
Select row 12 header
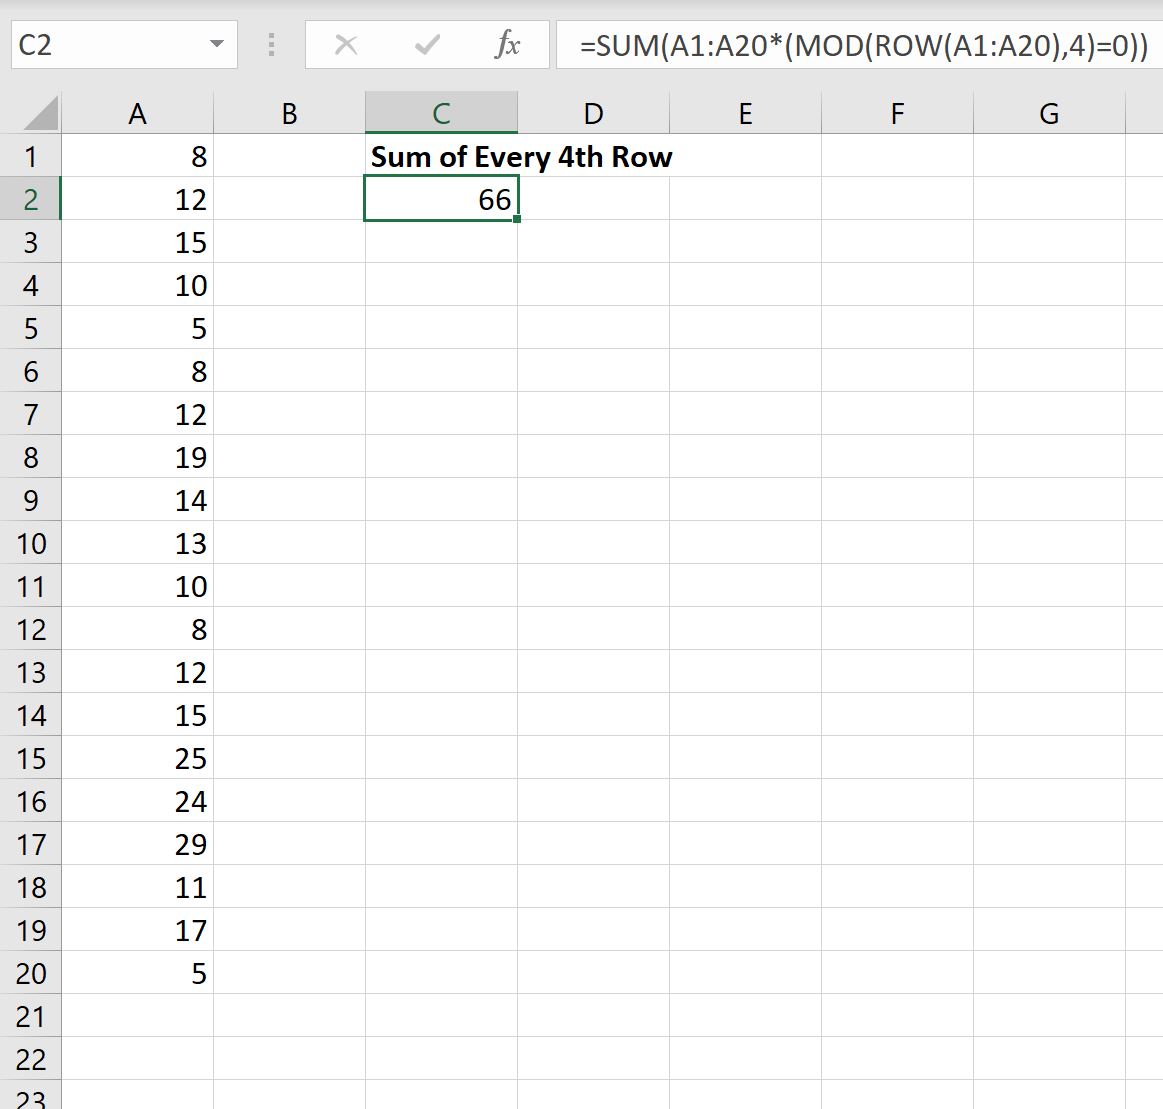(x=30, y=629)
